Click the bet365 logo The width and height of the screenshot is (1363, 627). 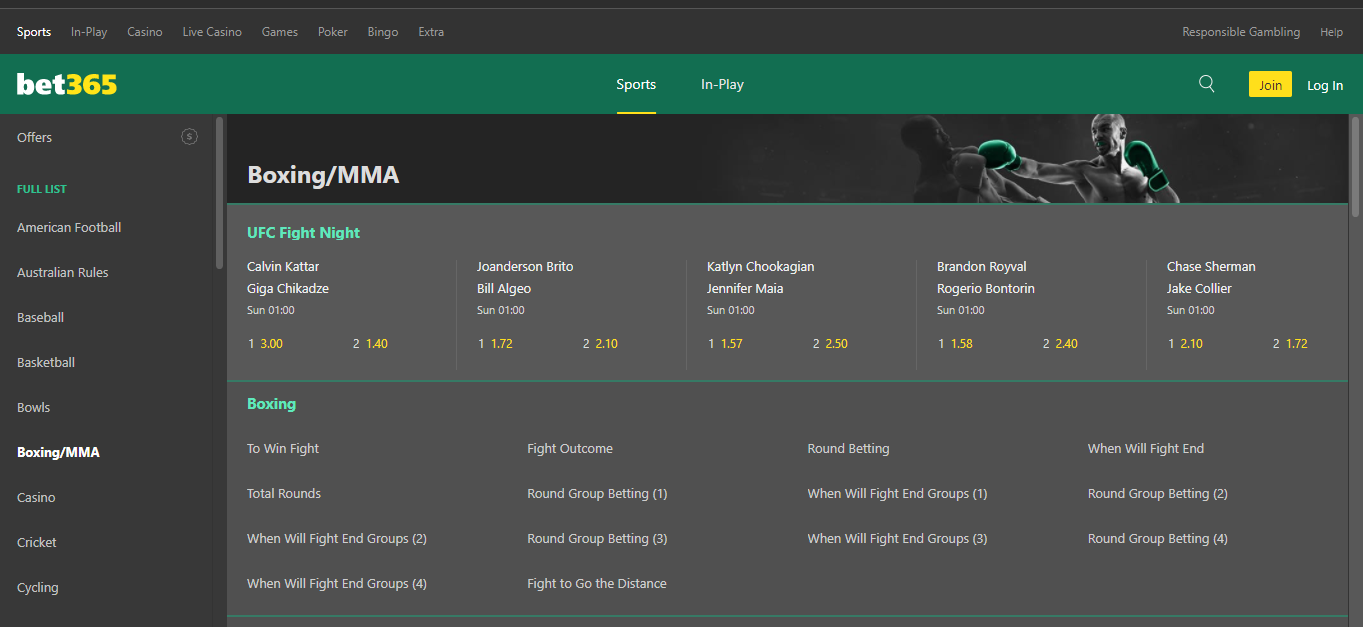(66, 84)
